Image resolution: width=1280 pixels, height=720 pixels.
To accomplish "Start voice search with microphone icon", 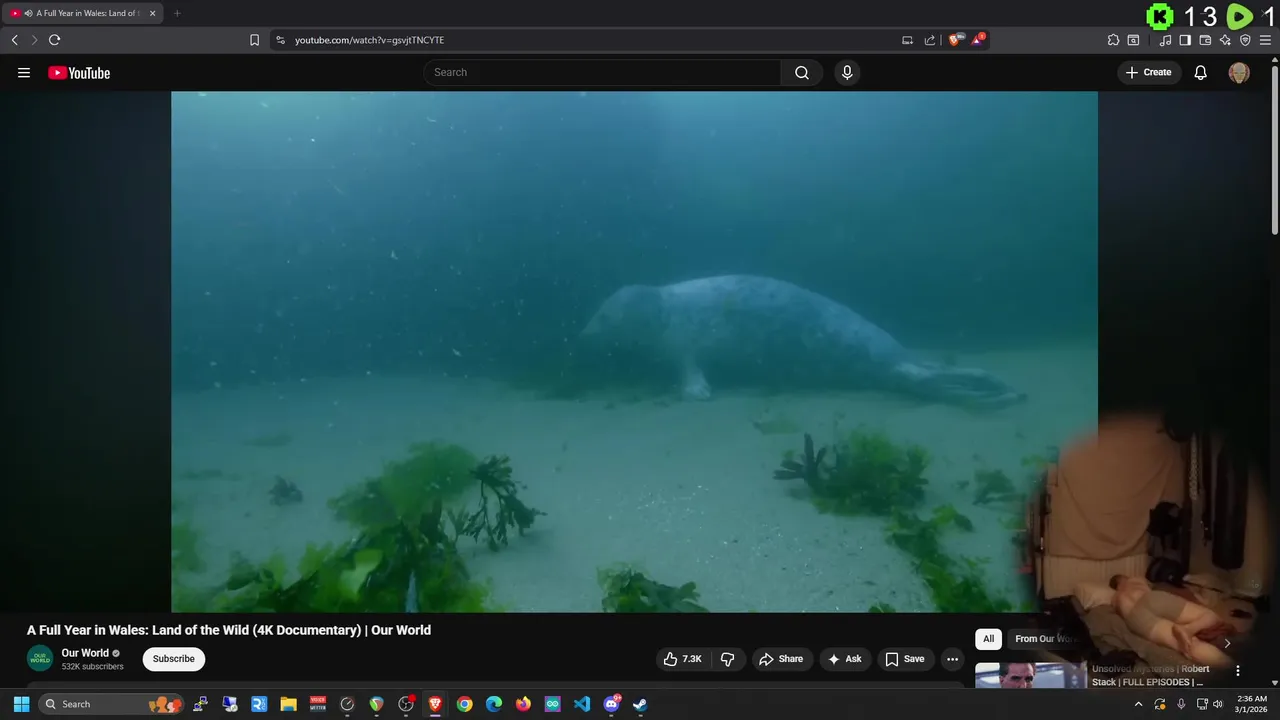I will click(847, 72).
